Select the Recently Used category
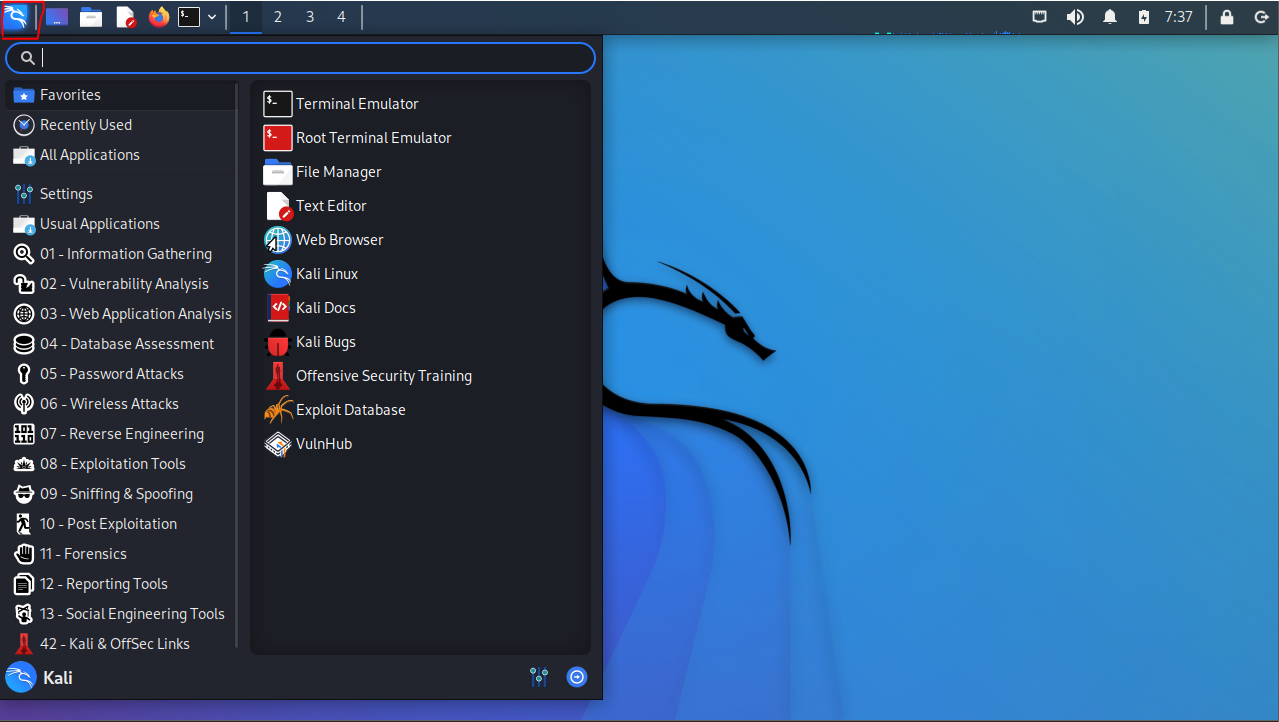The width and height of the screenshot is (1279, 722). (x=121, y=125)
